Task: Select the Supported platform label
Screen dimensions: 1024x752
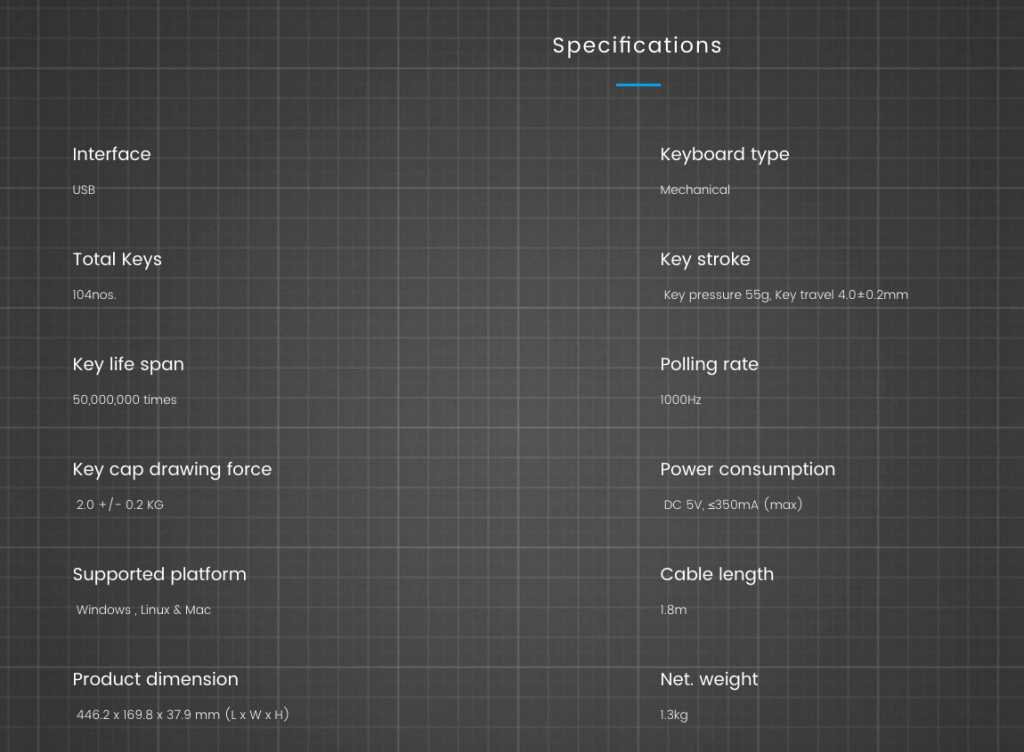Action: click(x=159, y=575)
